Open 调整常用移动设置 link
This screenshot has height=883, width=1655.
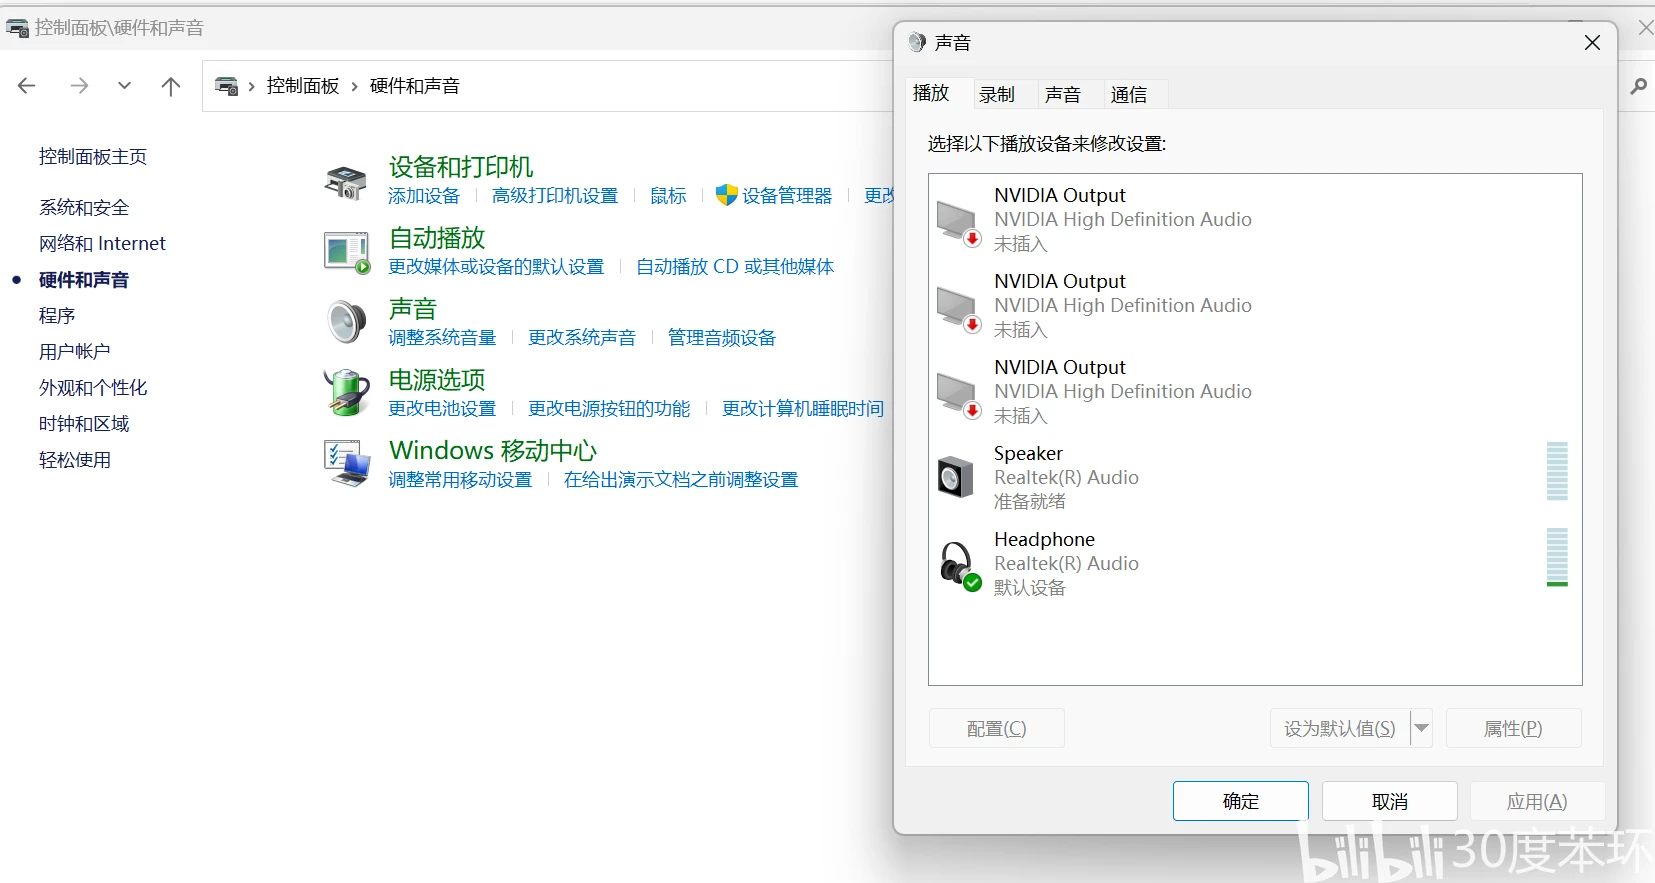coord(460,480)
